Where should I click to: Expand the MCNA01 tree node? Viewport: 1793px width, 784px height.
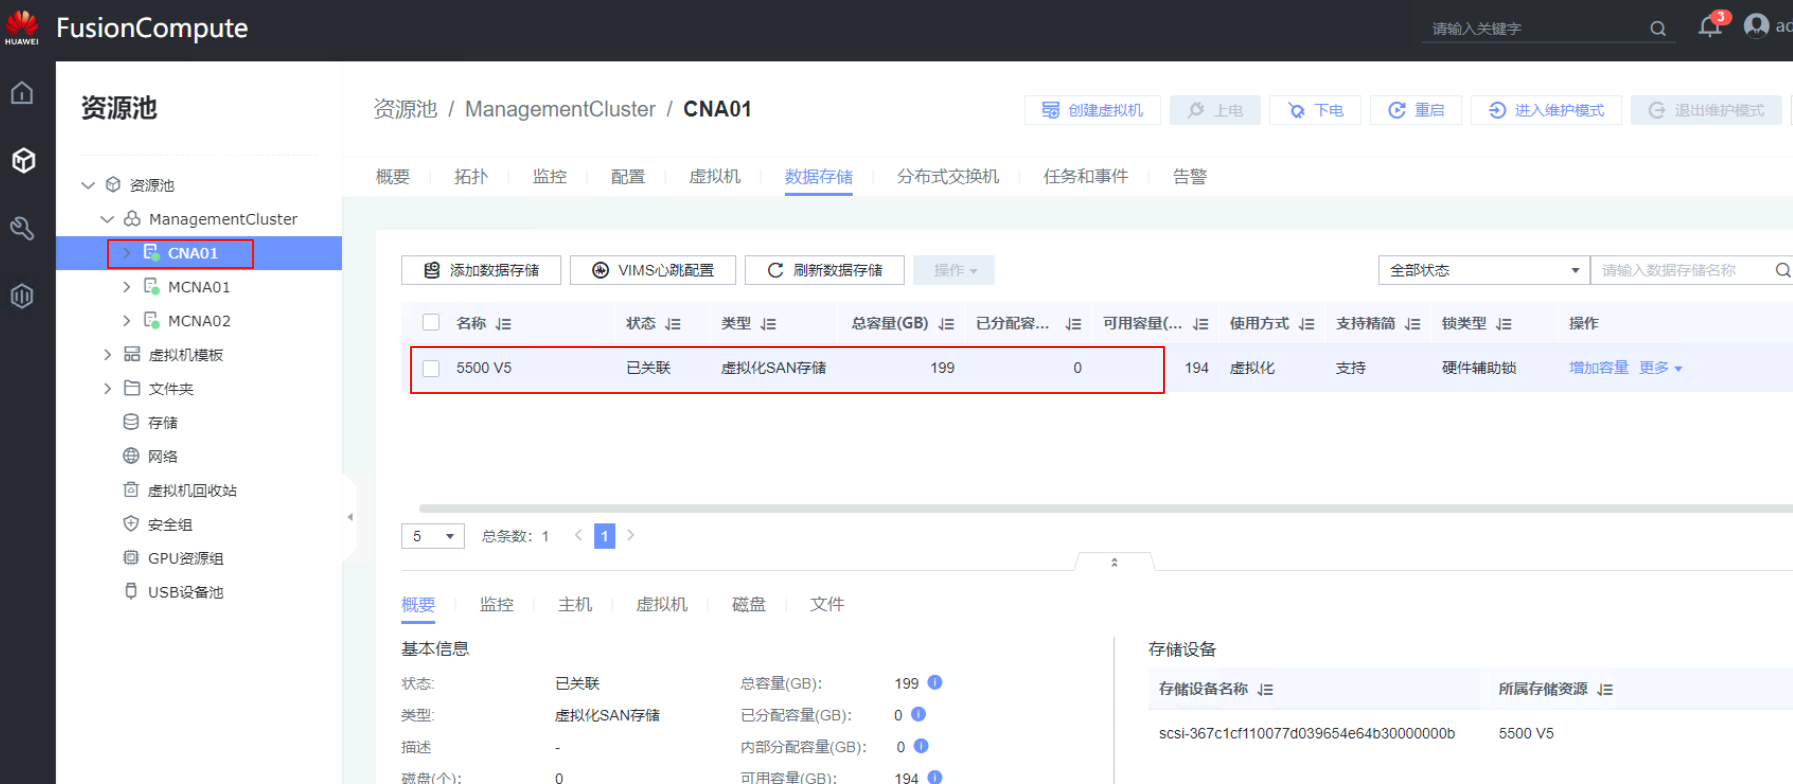click(126, 287)
